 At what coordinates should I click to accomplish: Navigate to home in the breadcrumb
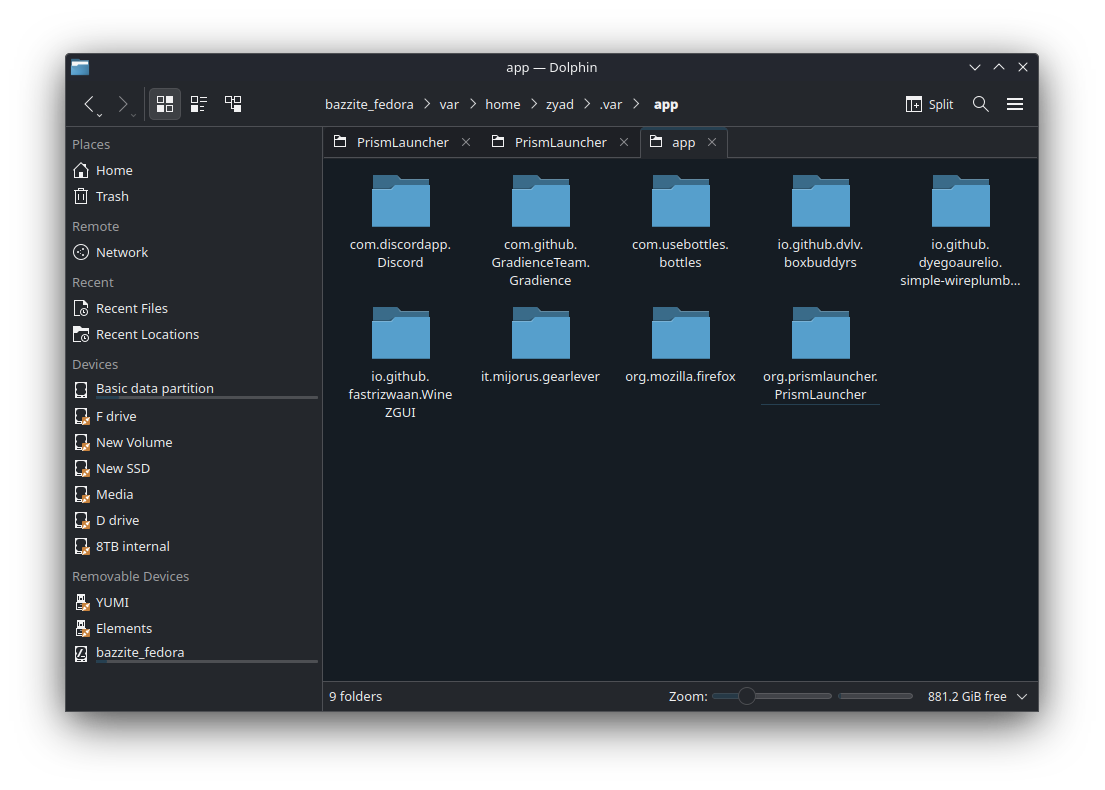(x=502, y=104)
